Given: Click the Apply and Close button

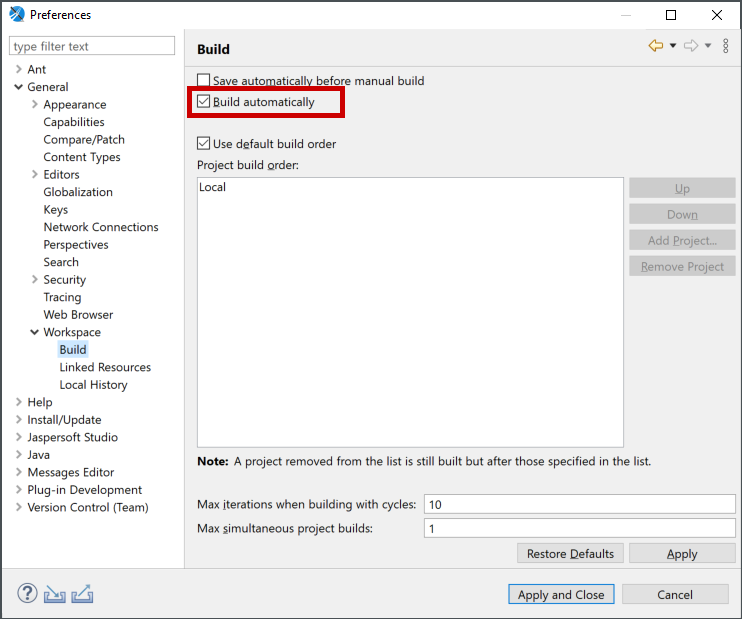Looking at the screenshot, I should click(561, 594).
